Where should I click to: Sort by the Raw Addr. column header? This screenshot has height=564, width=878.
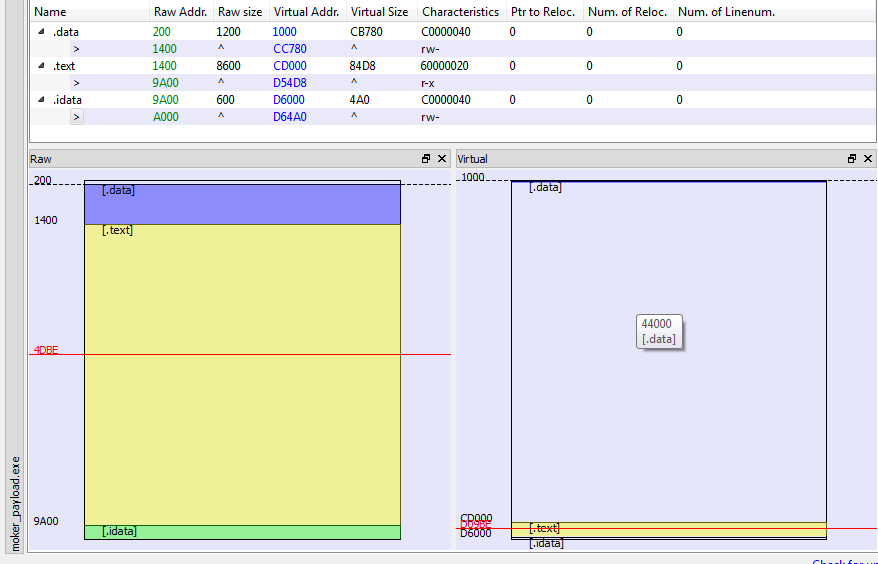coord(178,12)
